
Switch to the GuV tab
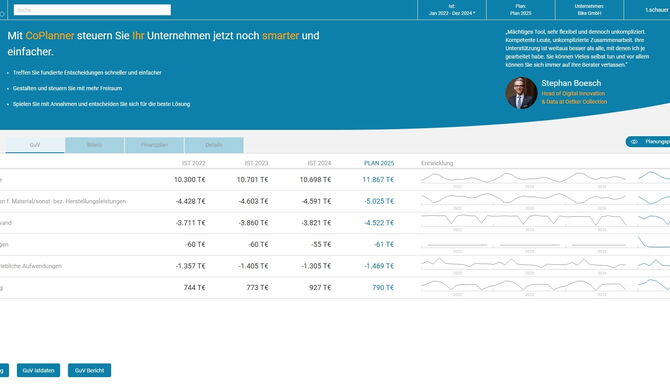[35, 145]
